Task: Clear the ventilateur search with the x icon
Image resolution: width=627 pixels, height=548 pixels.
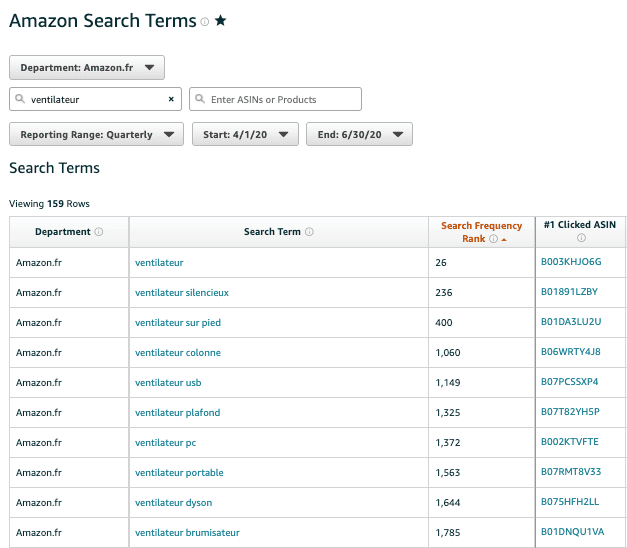Action: click(171, 99)
